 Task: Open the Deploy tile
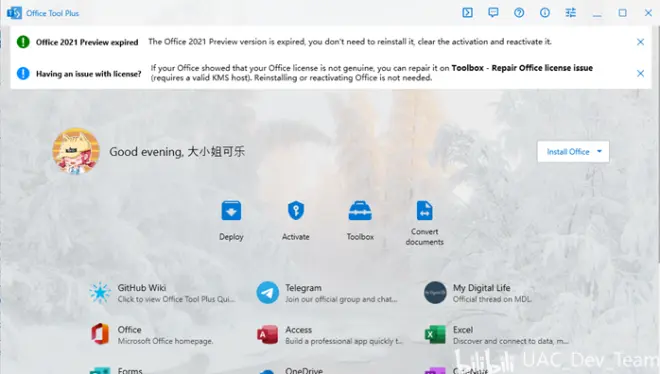click(x=231, y=221)
